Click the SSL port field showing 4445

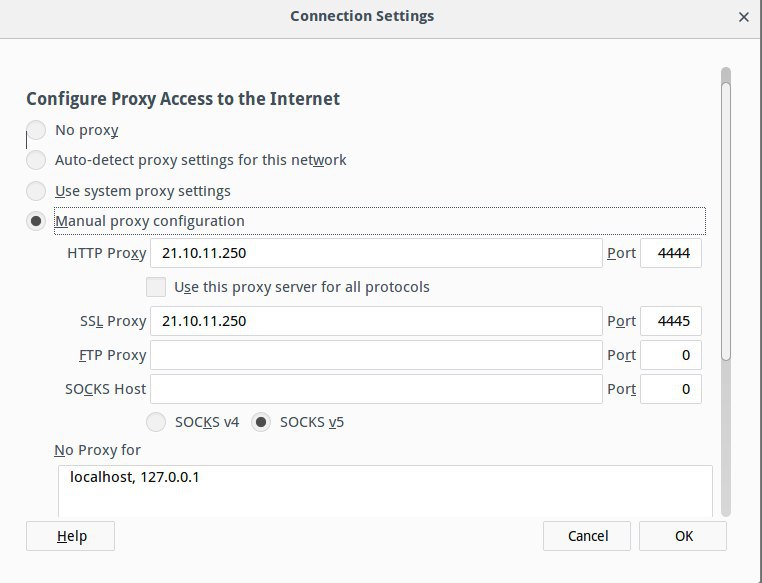(x=671, y=321)
